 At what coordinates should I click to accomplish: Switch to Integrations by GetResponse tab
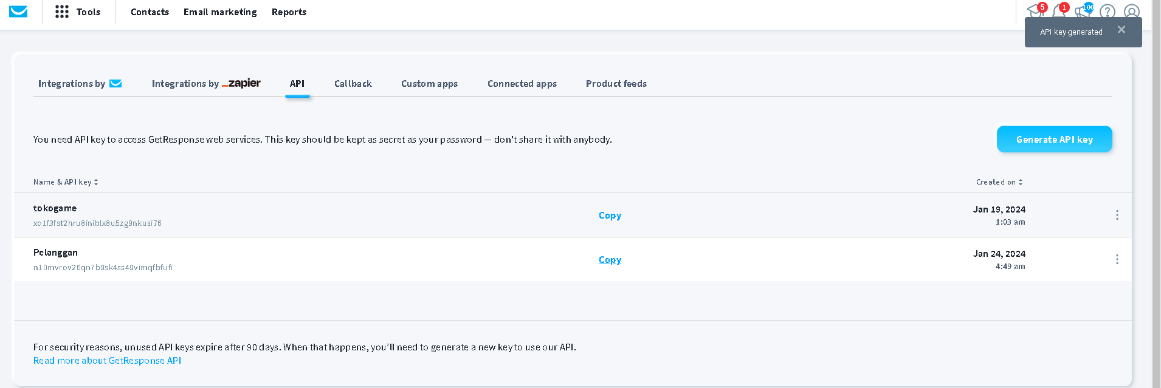point(80,84)
